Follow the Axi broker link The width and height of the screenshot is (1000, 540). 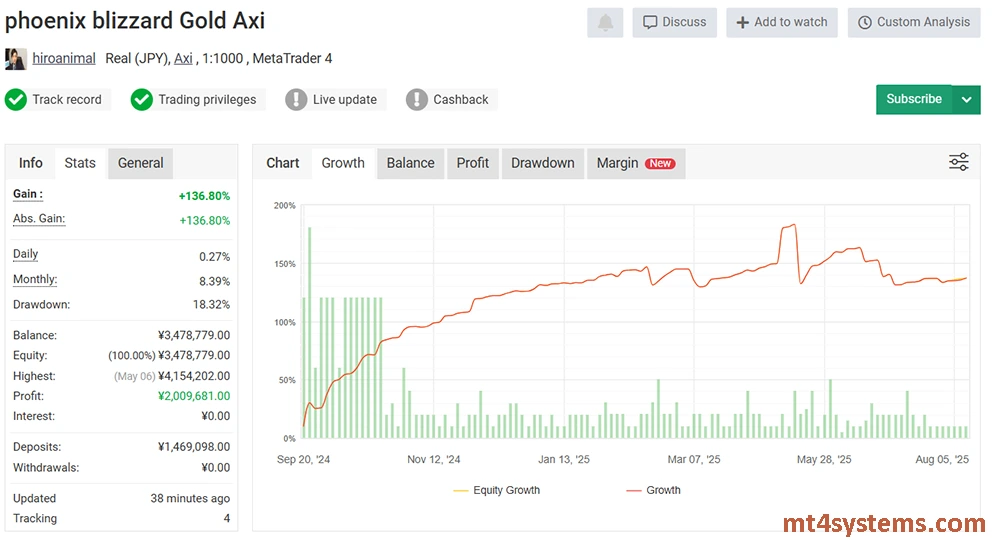(x=183, y=58)
